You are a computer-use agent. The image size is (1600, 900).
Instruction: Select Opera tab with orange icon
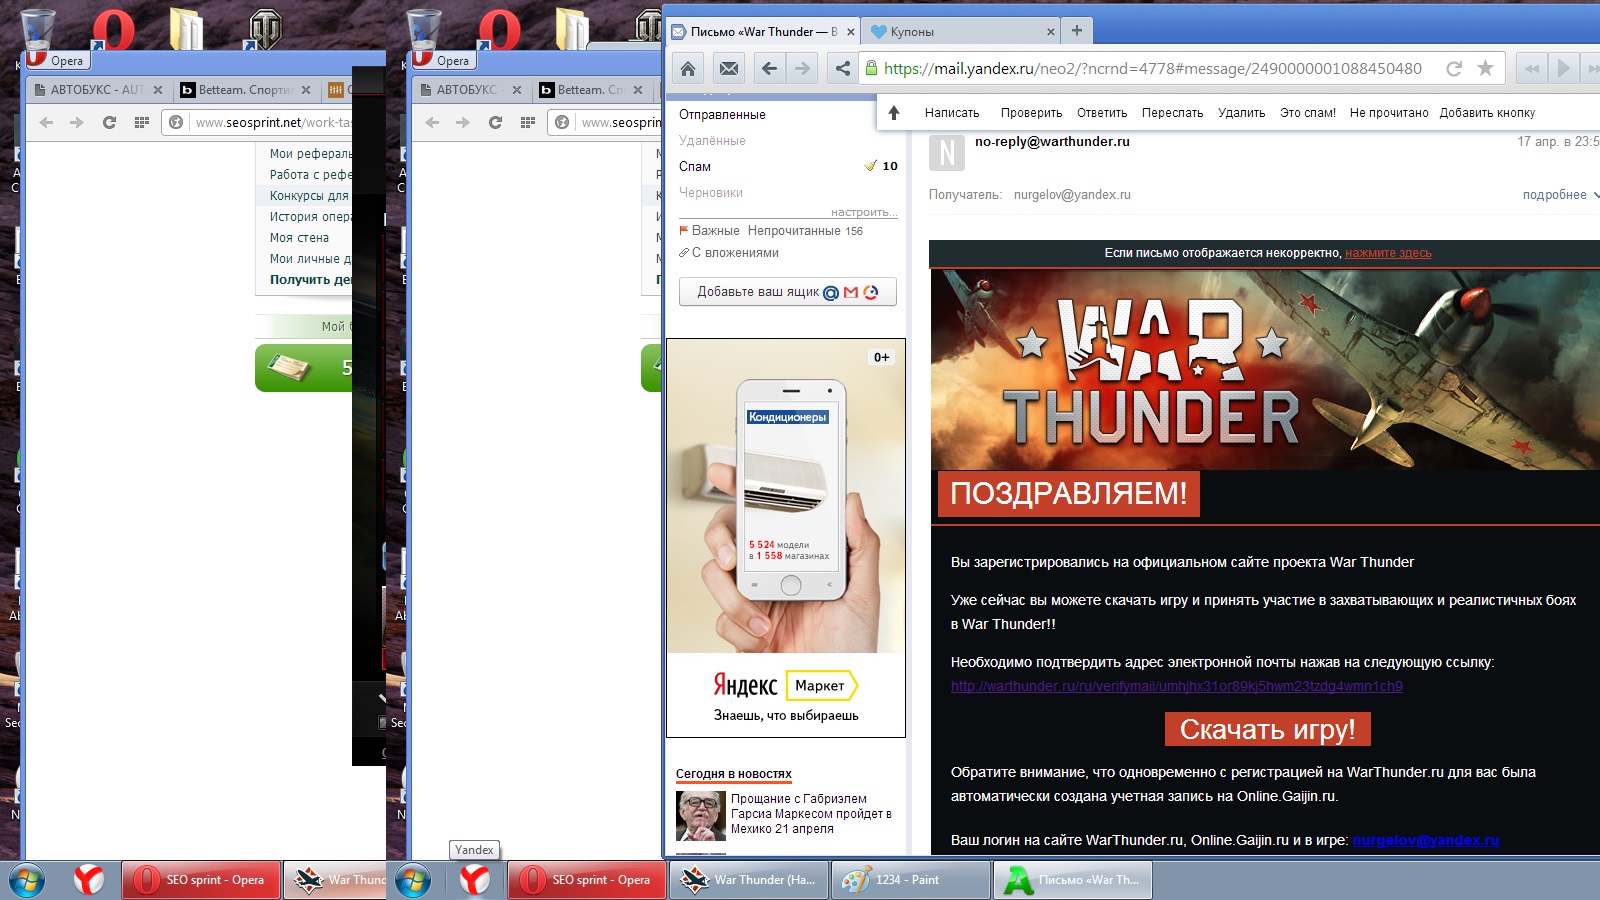click(338, 90)
